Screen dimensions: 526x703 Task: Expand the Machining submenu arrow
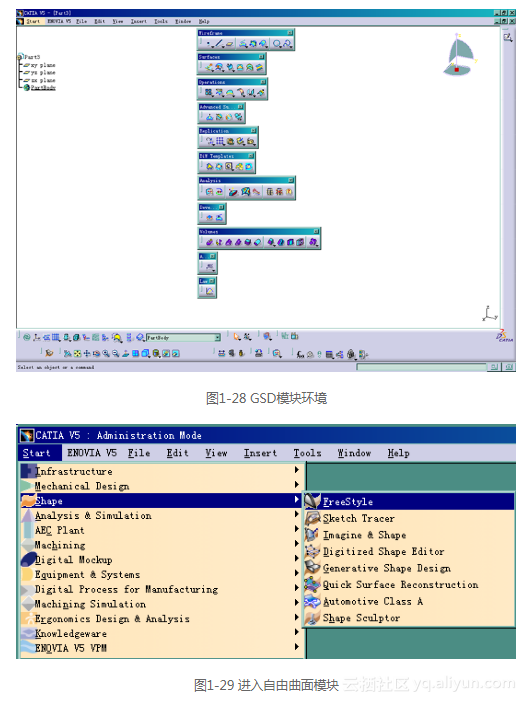tap(296, 544)
